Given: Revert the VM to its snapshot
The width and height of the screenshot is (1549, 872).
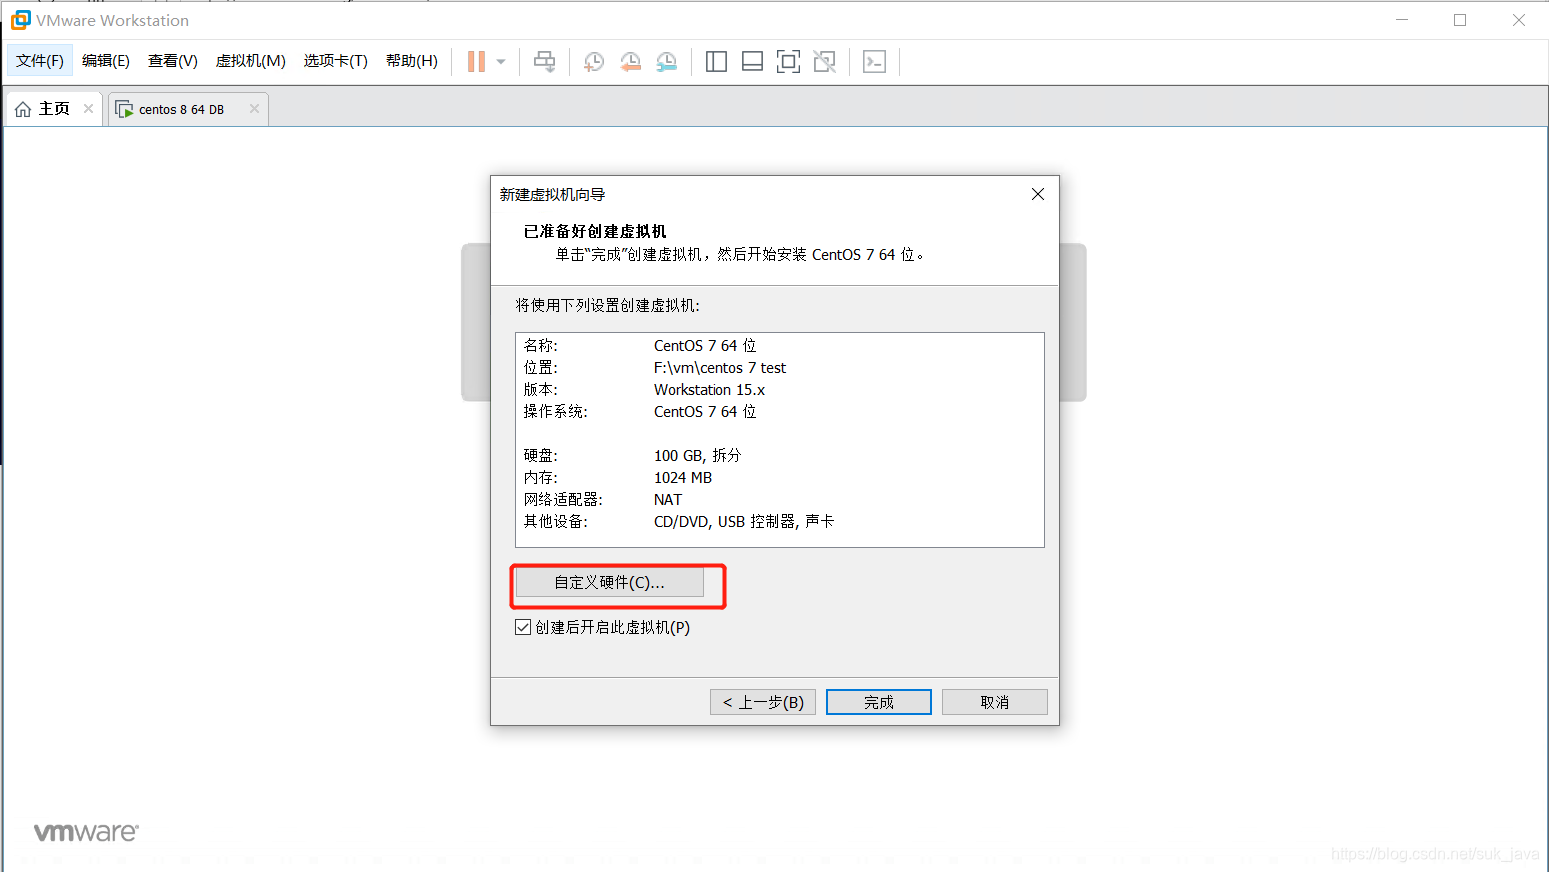Looking at the screenshot, I should tap(630, 61).
